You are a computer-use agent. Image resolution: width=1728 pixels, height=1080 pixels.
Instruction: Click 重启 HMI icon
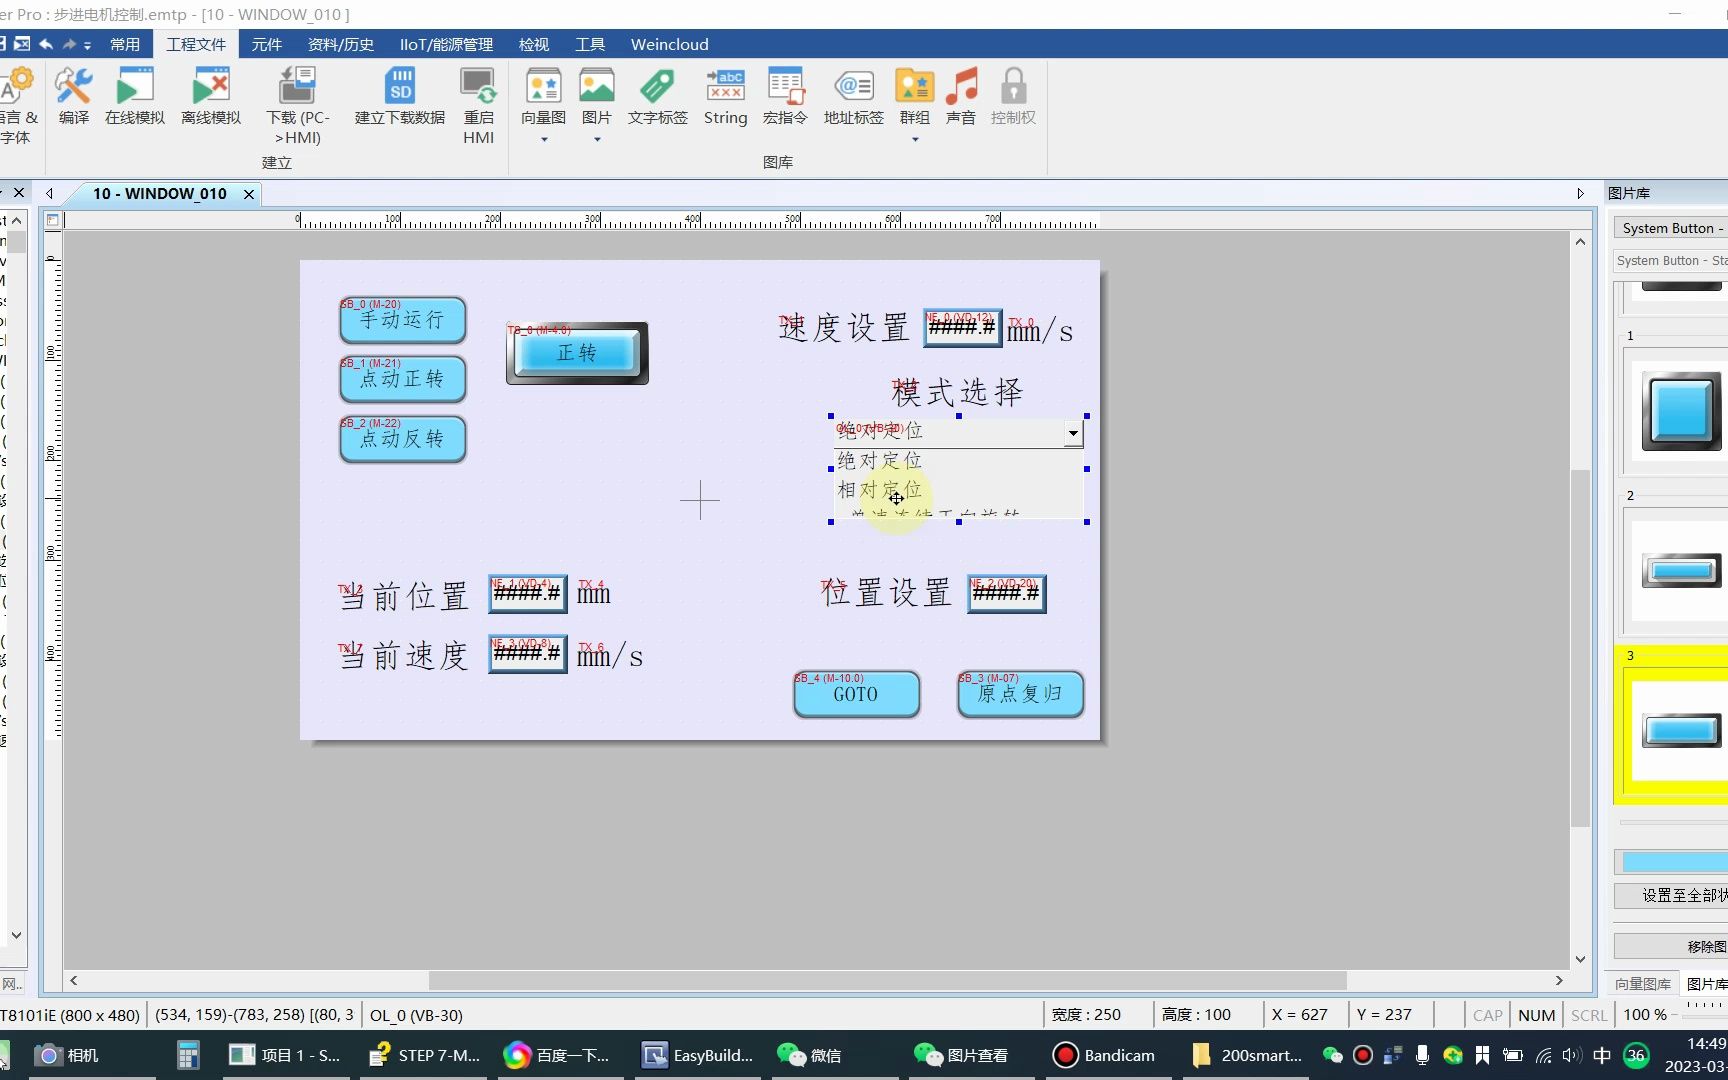[479, 105]
